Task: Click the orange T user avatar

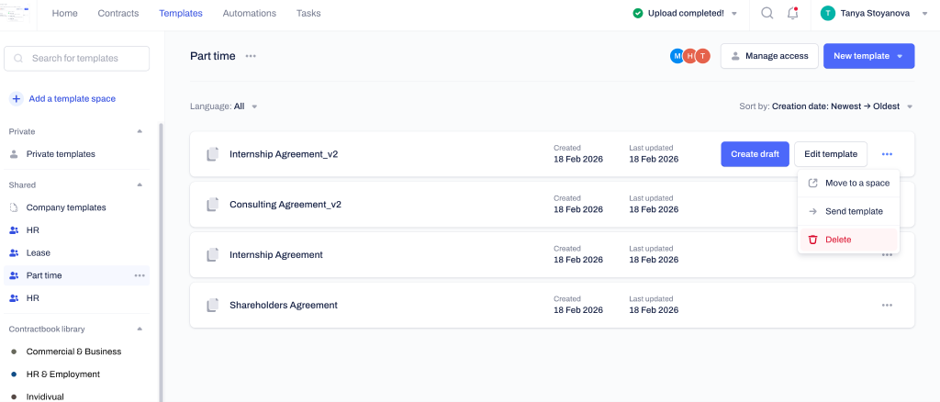Action: pos(703,56)
